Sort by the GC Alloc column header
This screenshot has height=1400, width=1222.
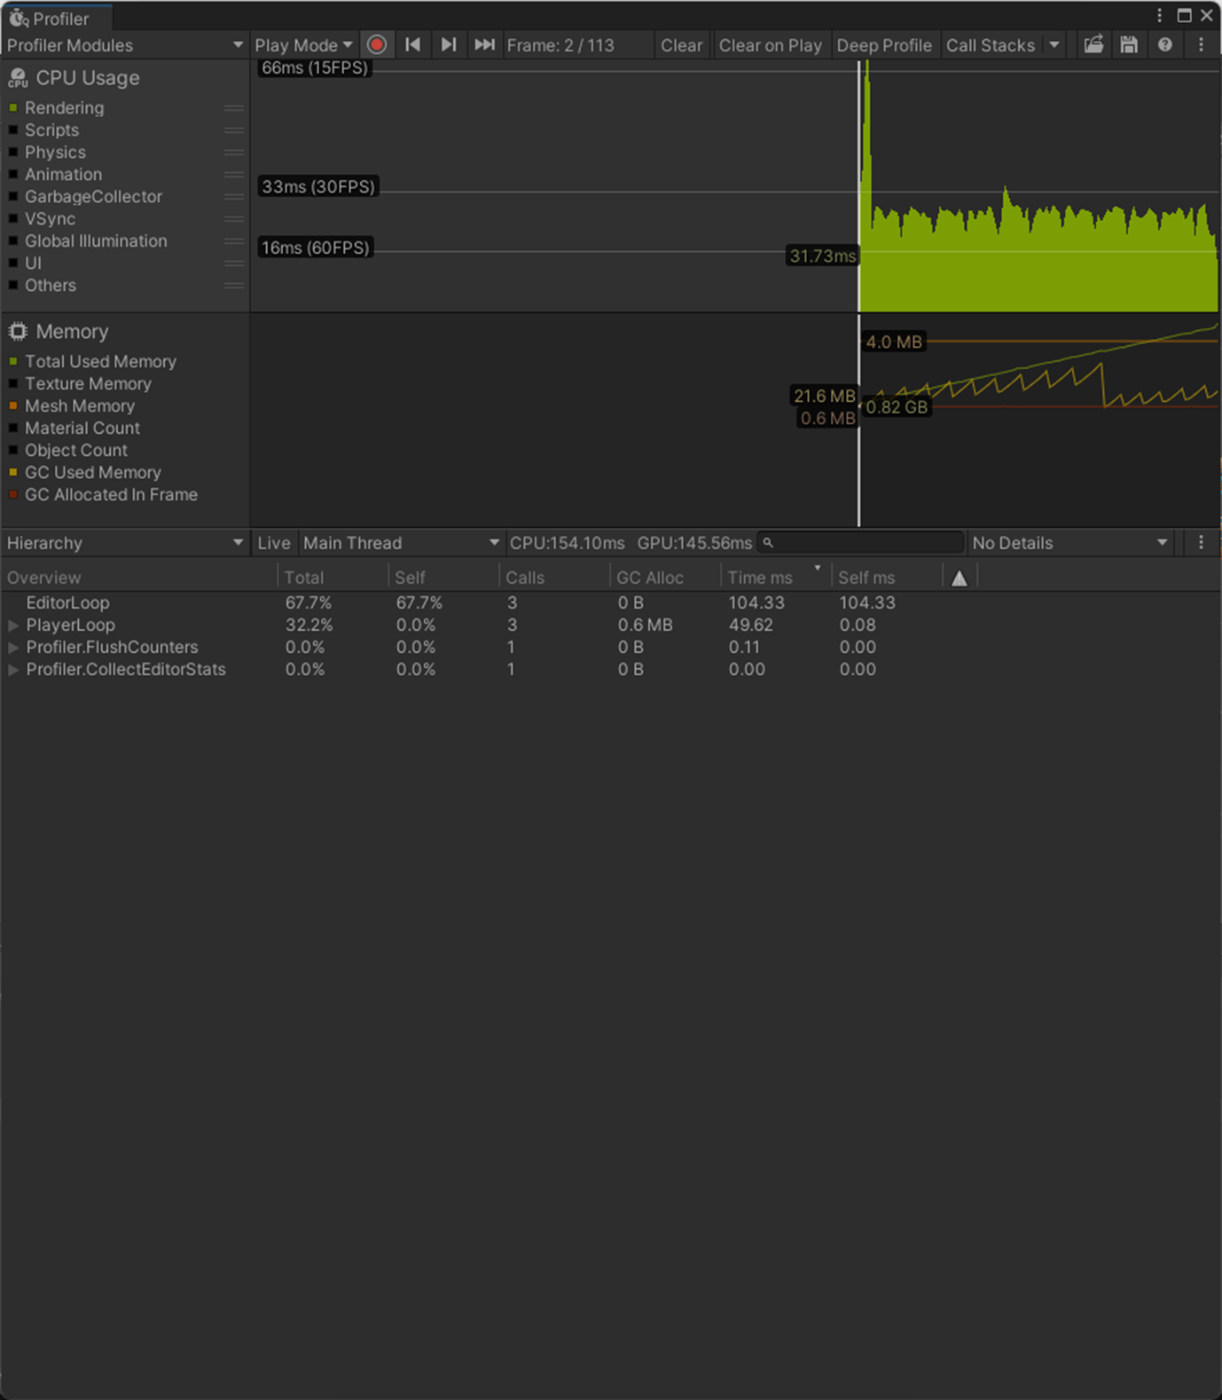click(x=665, y=578)
